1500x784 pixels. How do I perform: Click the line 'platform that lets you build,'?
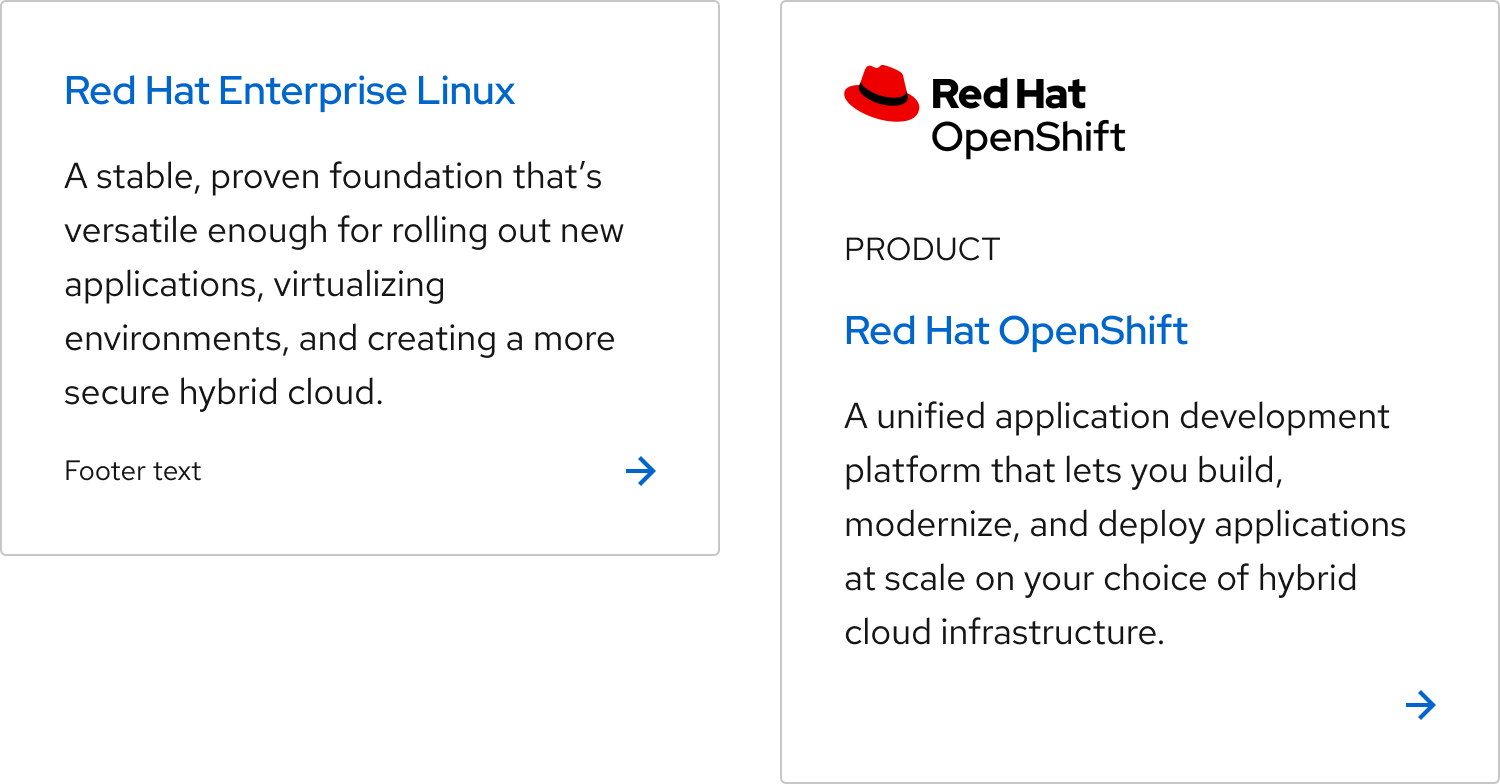(x=1064, y=471)
